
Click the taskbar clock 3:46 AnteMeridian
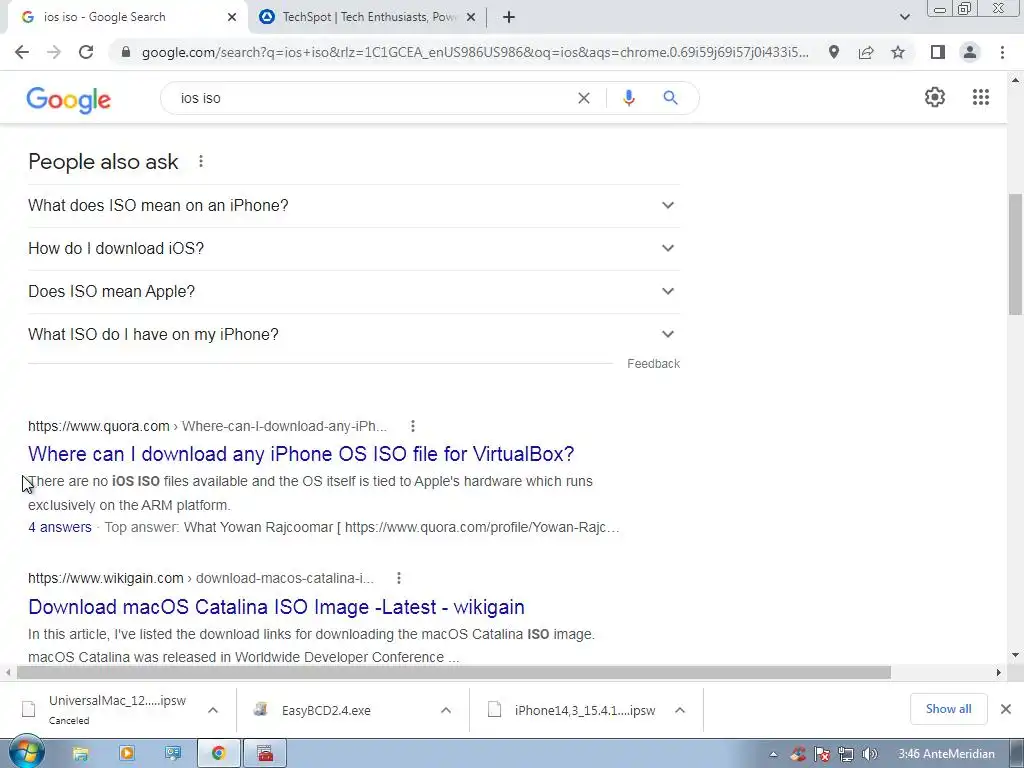[946, 754]
